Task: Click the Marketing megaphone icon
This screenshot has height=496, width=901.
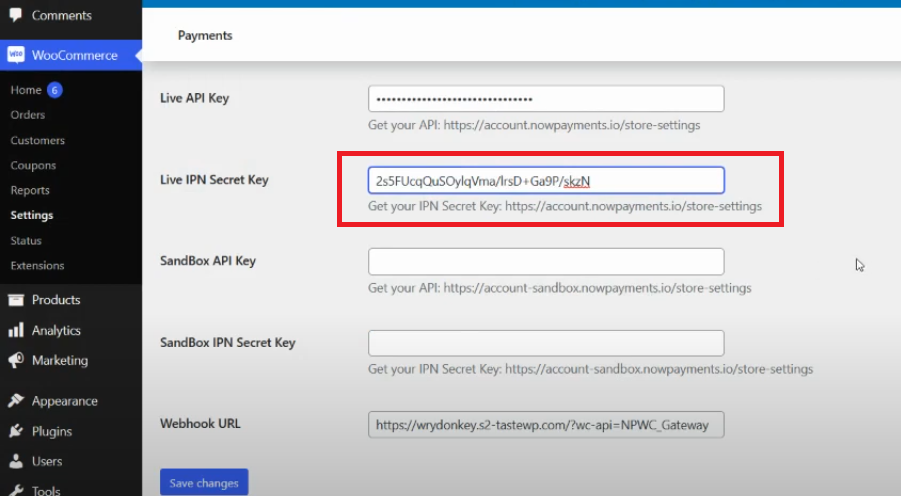Action: 16,360
